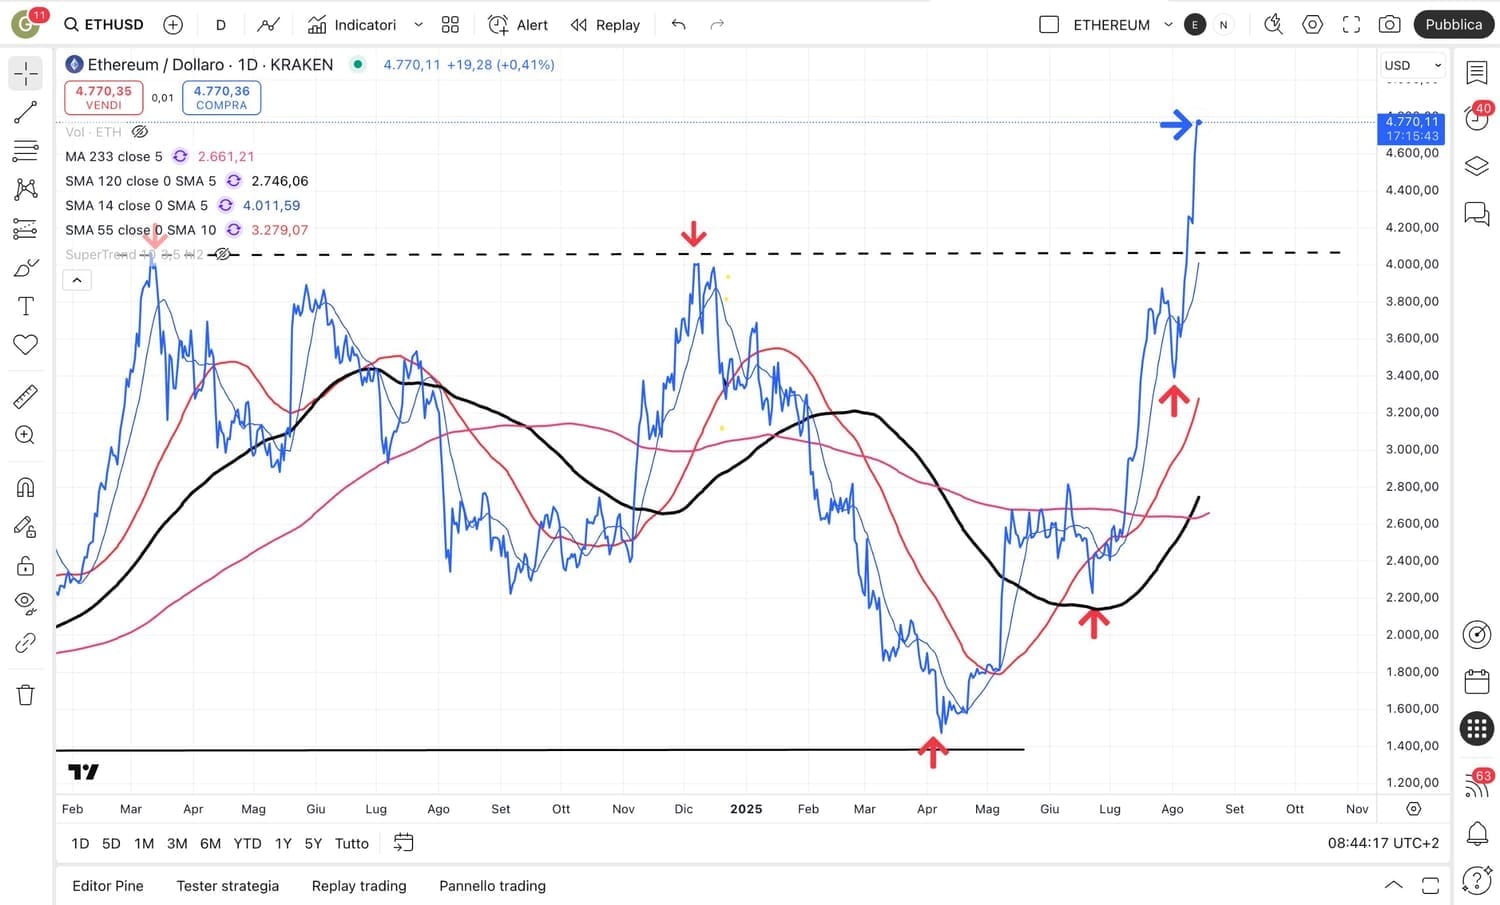Redo the last chart action
The height and width of the screenshot is (905, 1500).
(717, 24)
